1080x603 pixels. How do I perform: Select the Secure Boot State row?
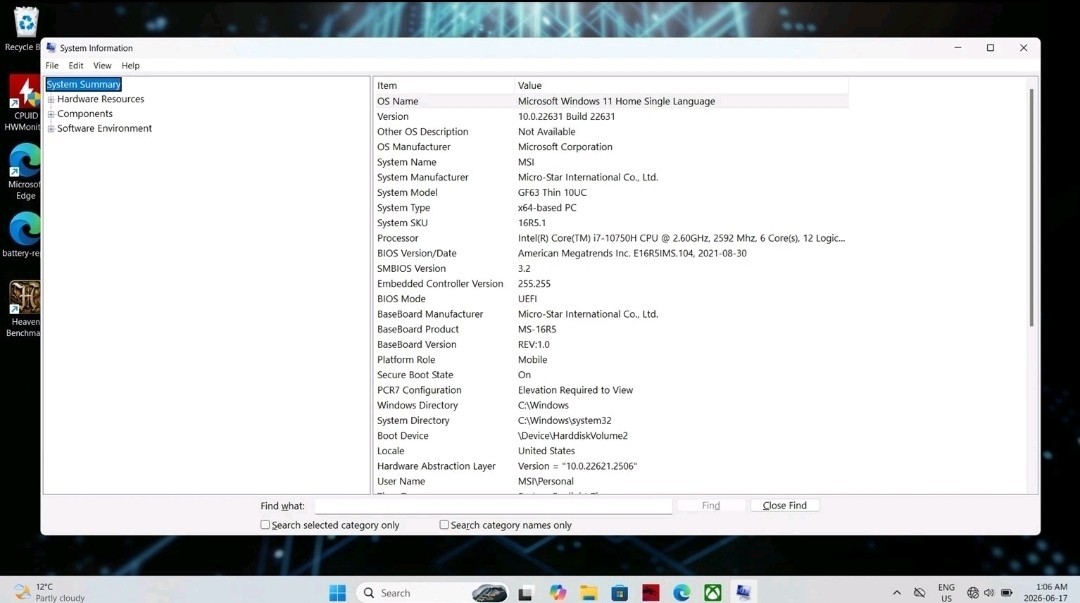click(x=611, y=375)
